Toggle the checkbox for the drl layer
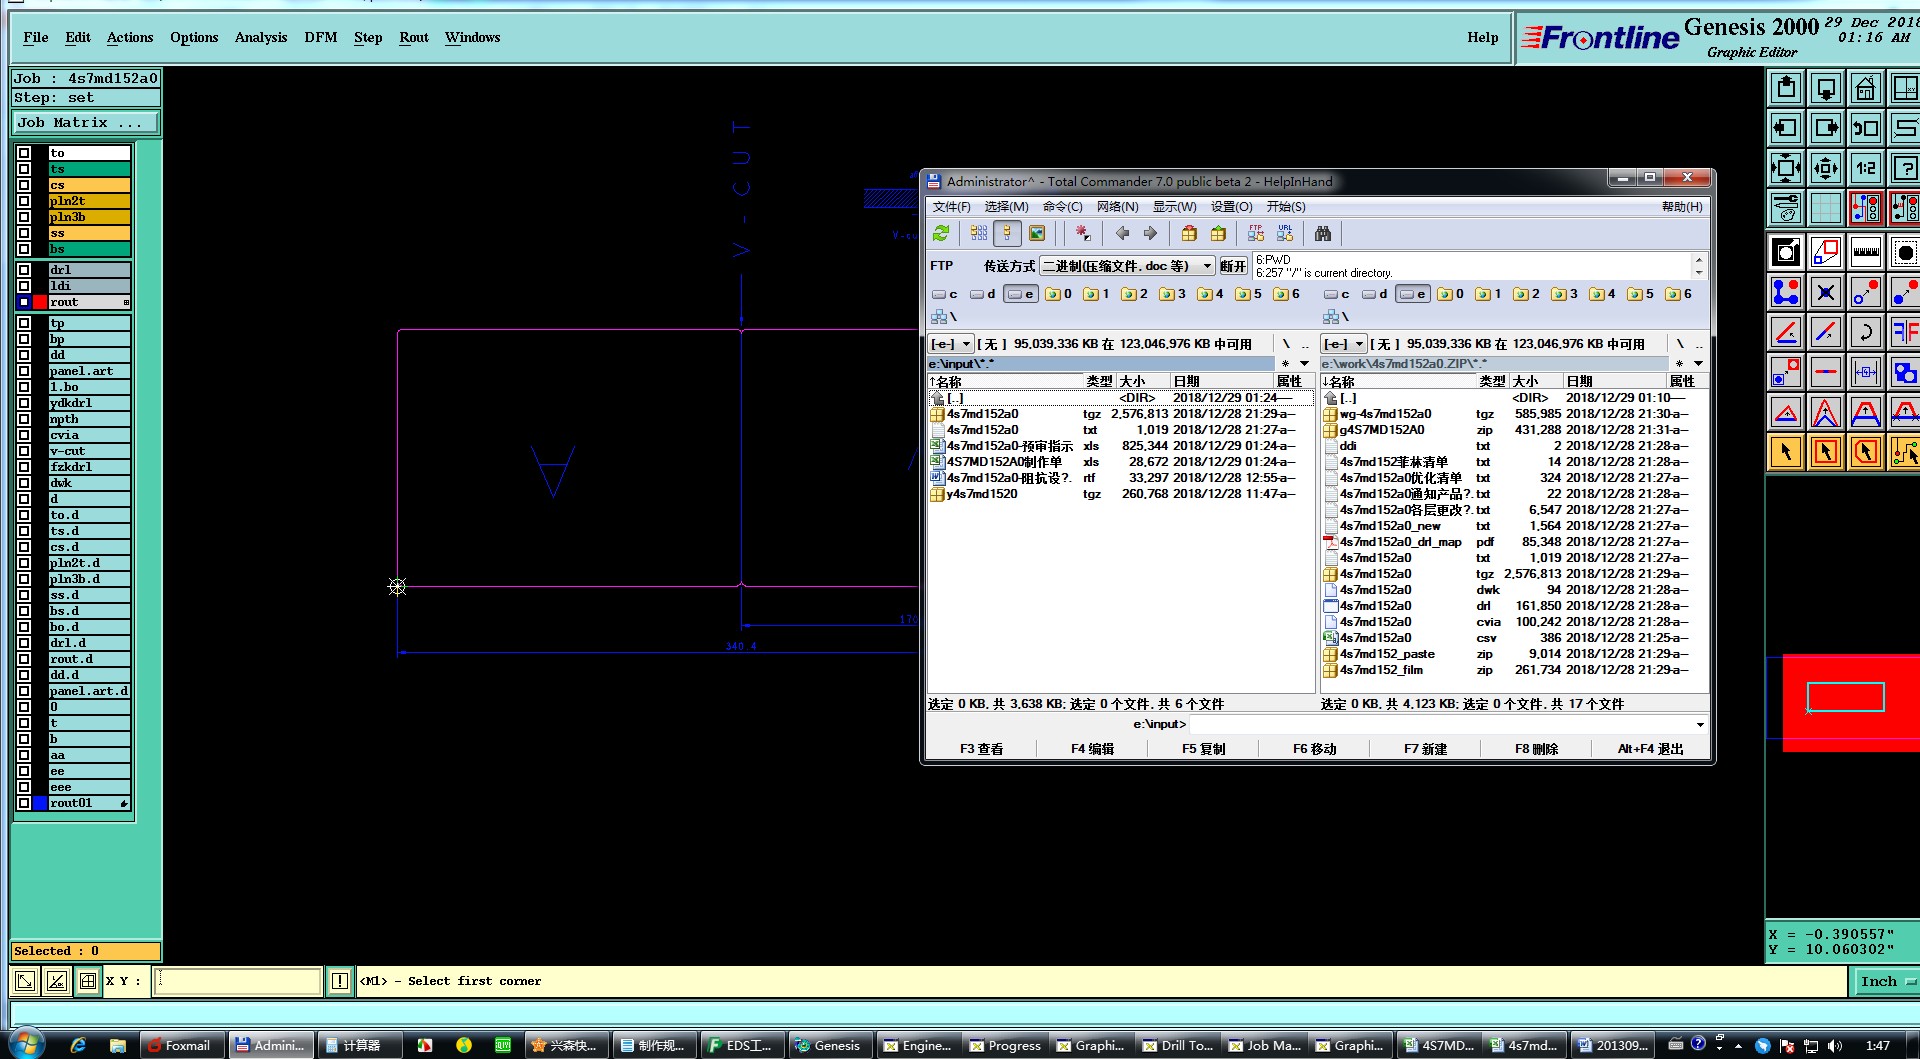This screenshot has width=1920, height=1059. point(24,270)
